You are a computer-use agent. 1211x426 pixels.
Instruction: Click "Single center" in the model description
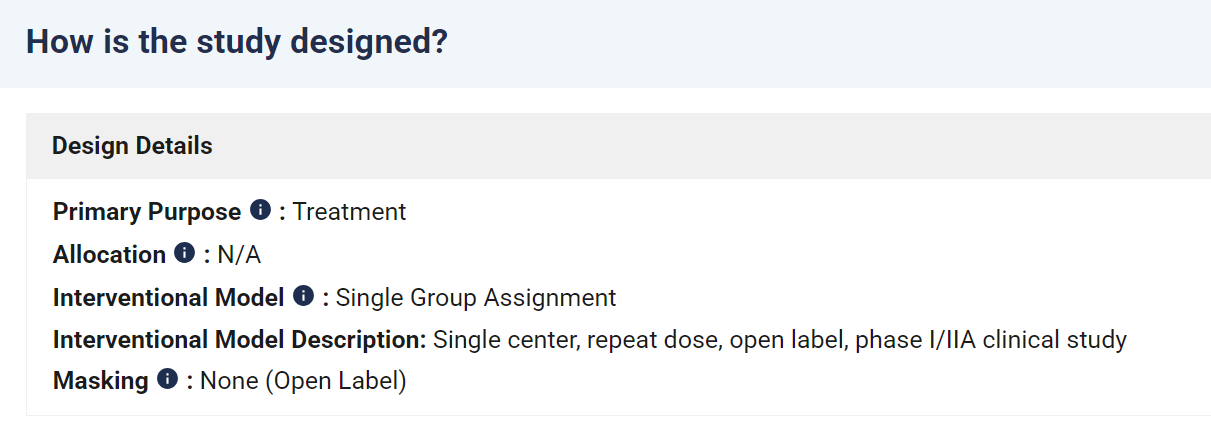pos(503,340)
